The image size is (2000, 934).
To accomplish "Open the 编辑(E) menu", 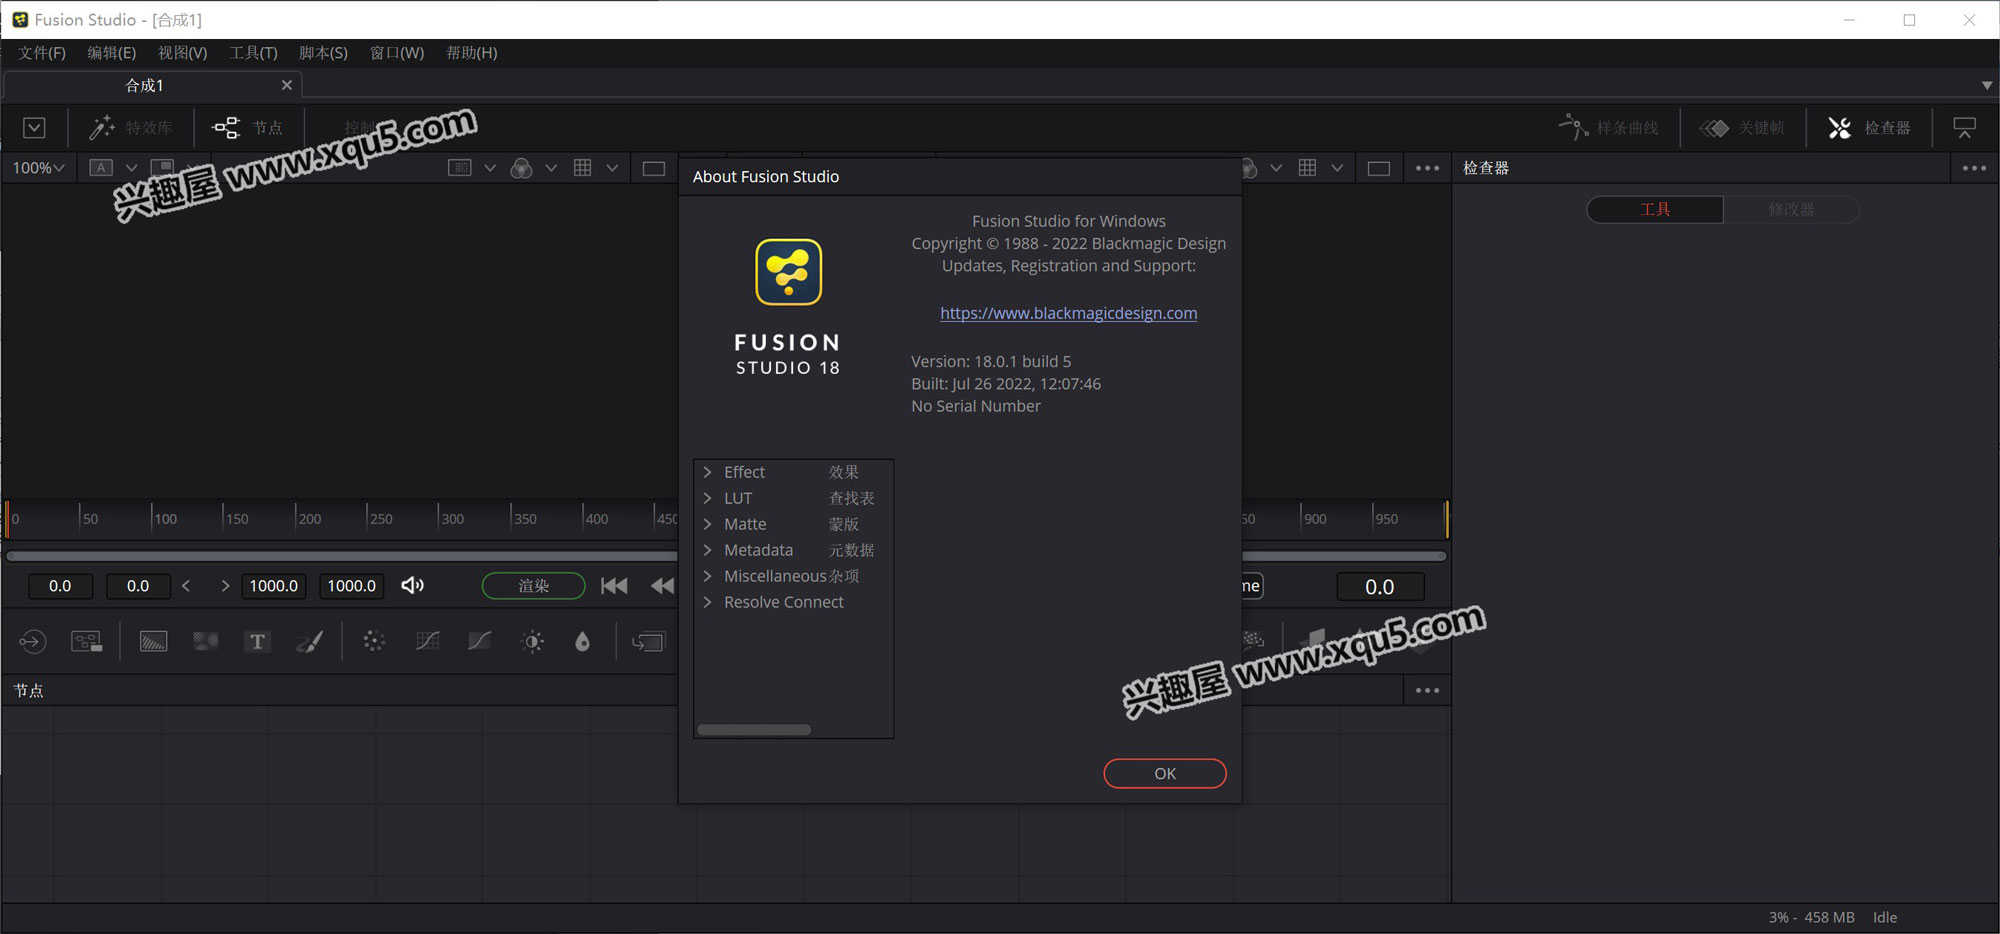I will (x=111, y=53).
